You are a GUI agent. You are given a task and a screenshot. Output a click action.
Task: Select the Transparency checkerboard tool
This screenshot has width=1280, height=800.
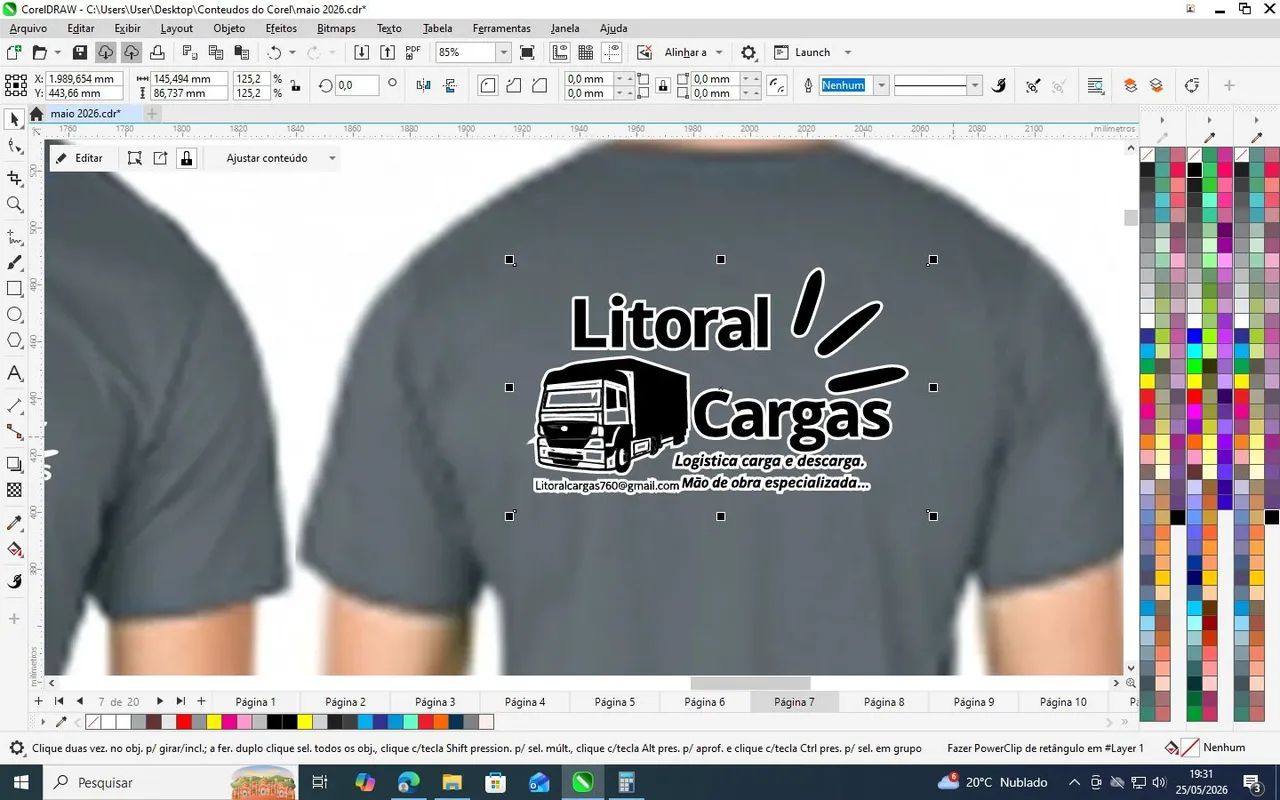tap(14, 490)
